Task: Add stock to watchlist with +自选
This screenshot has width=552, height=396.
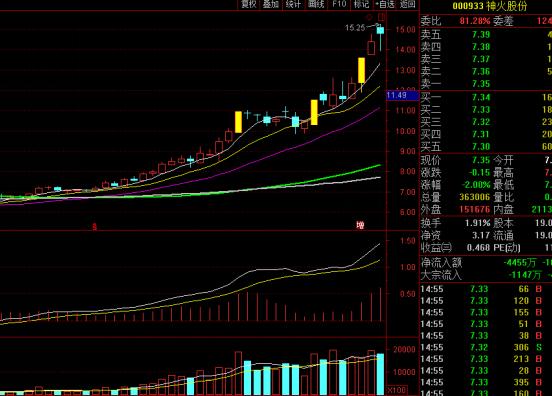Action: tap(385, 4)
